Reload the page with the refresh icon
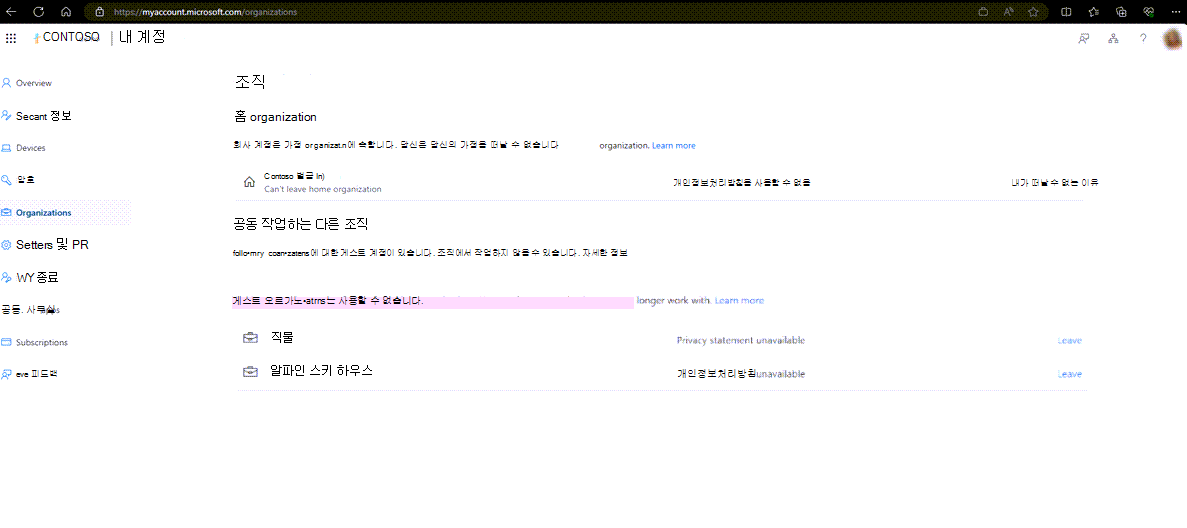Viewport: 1187px width, 528px height. [39, 11]
